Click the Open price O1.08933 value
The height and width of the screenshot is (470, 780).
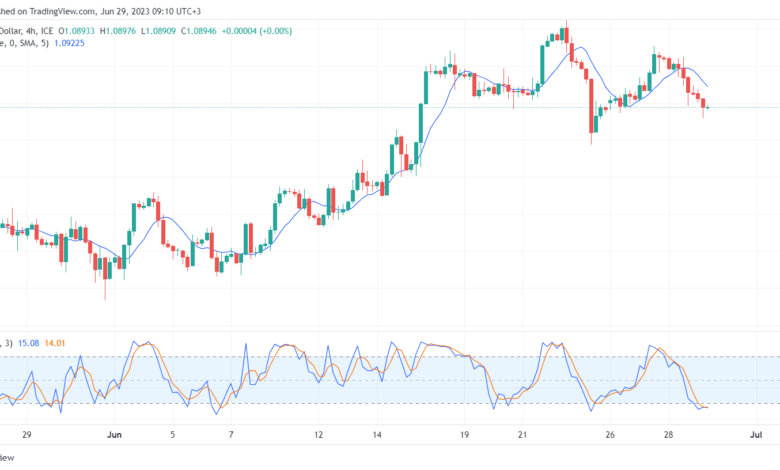click(x=76, y=31)
